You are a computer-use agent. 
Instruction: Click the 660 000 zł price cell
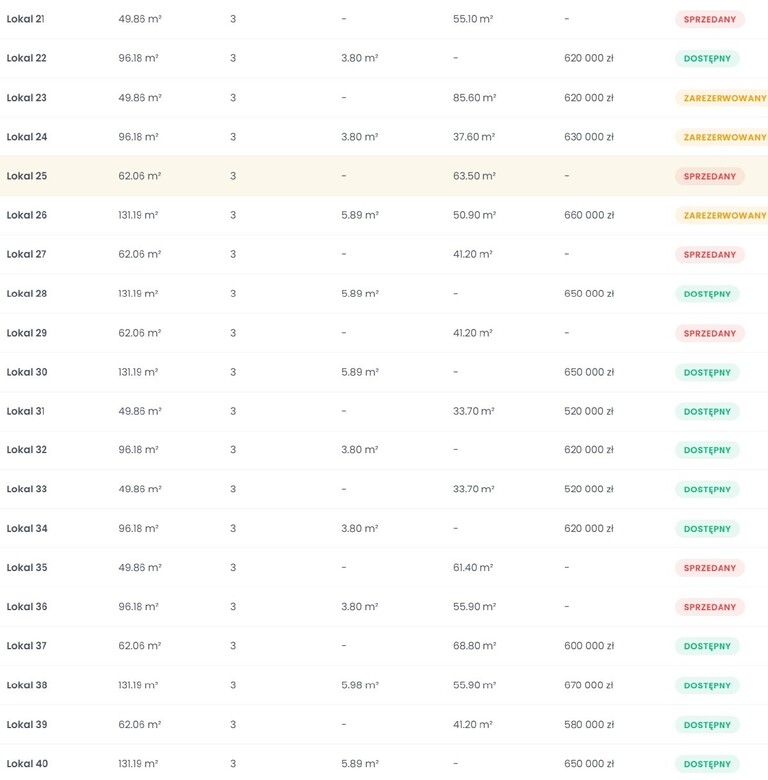point(589,215)
